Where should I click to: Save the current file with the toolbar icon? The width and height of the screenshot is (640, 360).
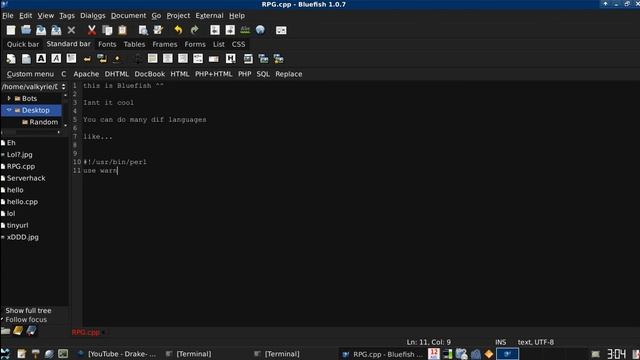tap(41, 30)
